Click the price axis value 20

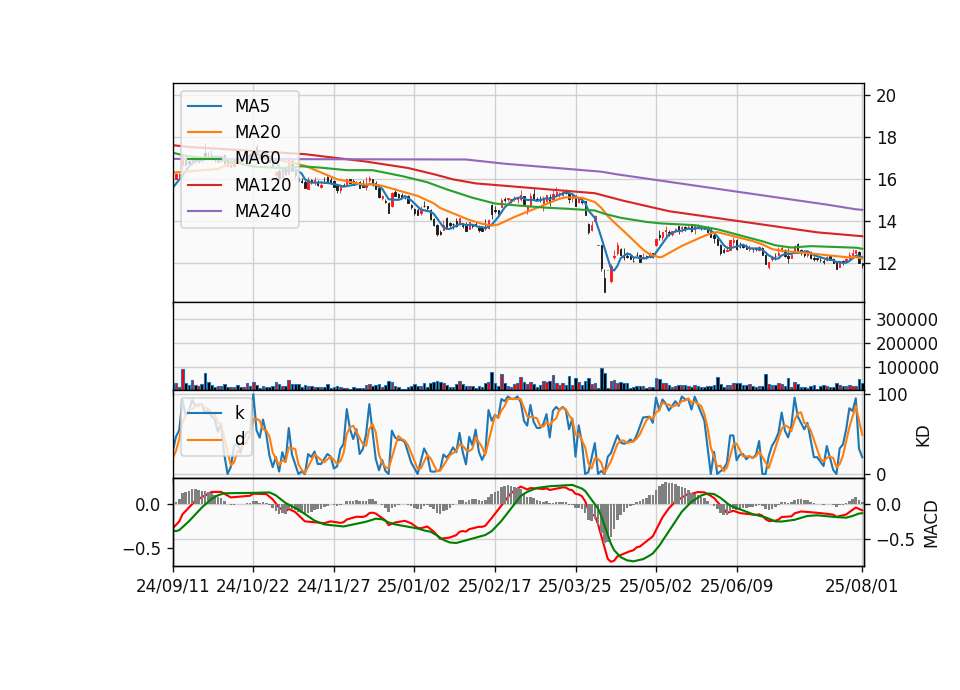tap(886, 96)
